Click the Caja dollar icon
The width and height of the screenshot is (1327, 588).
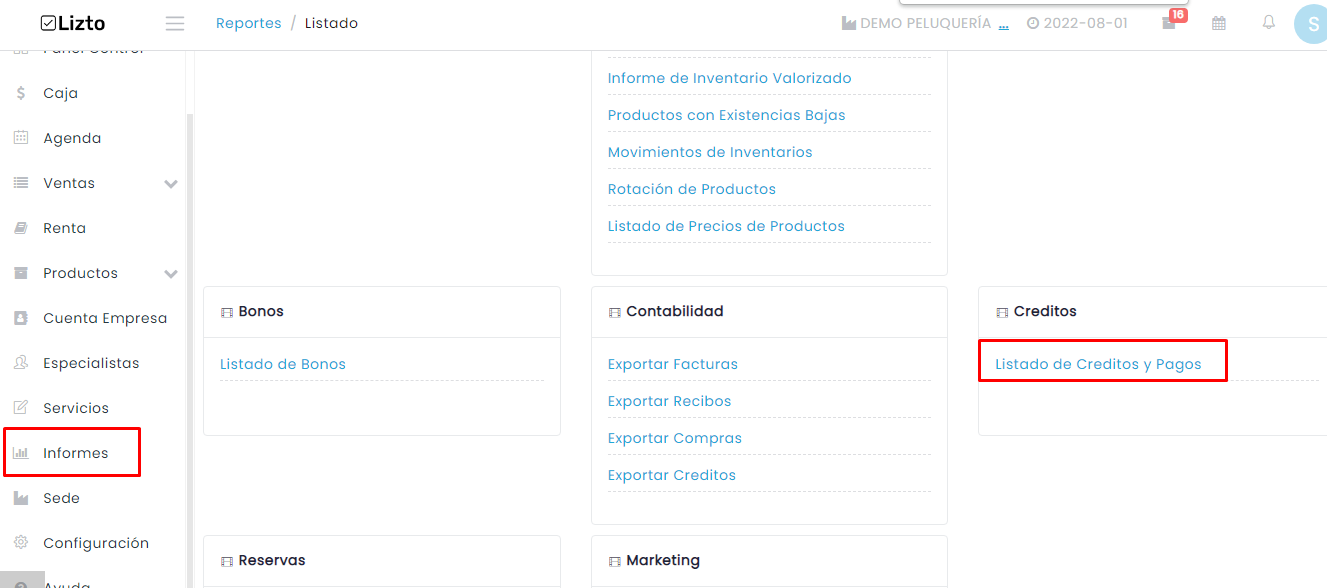coord(21,93)
